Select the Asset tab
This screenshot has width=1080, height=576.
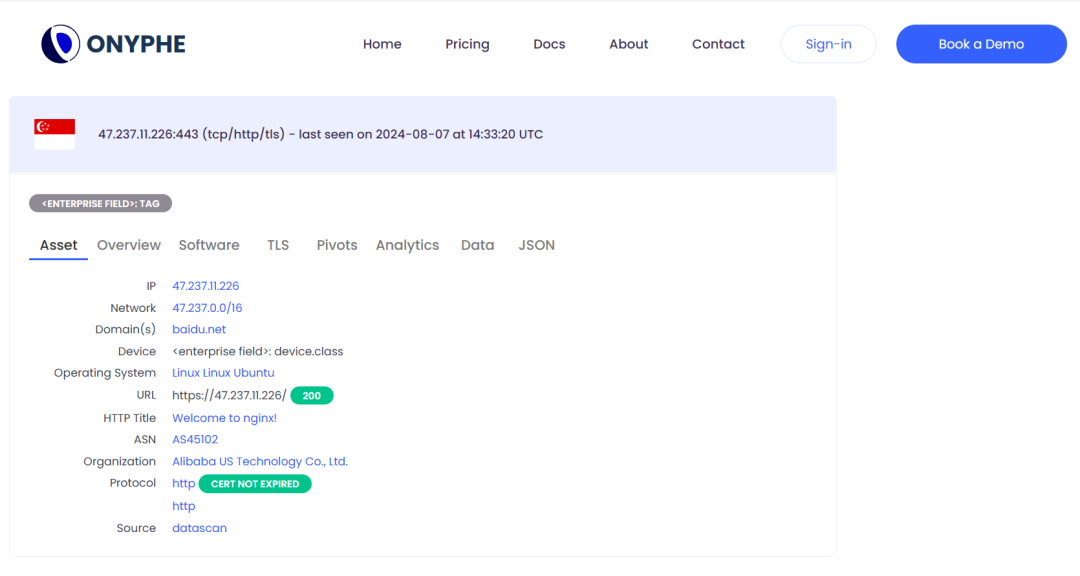(59, 245)
